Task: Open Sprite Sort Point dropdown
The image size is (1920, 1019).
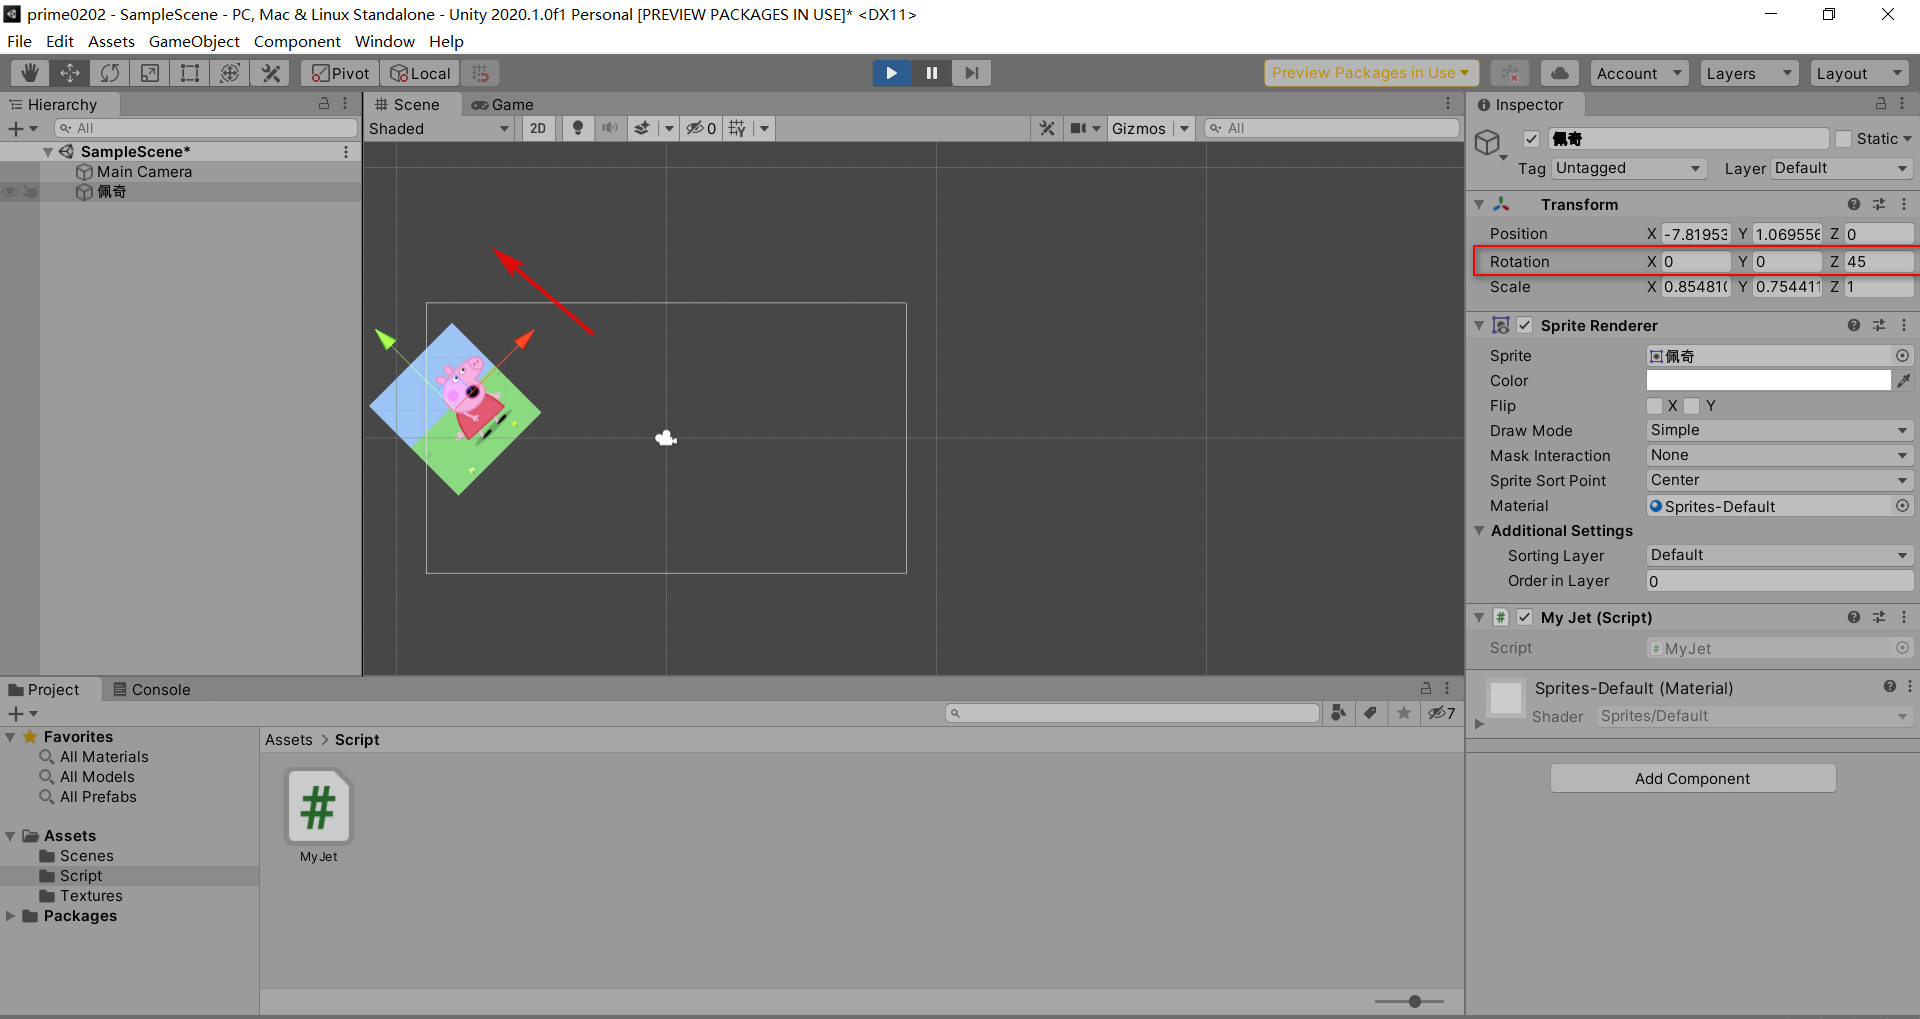Action: point(1779,480)
